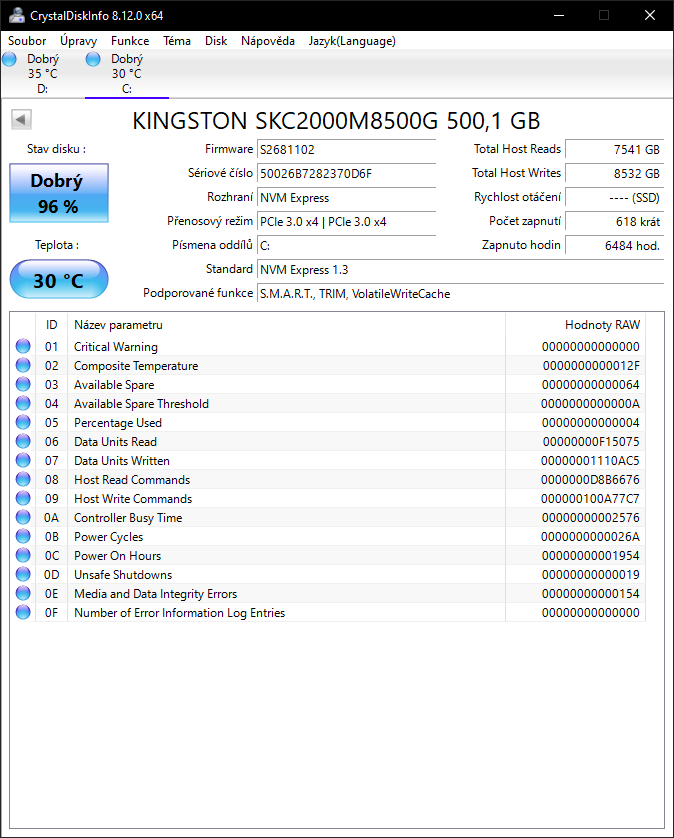Image resolution: width=674 pixels, height=838 pixels.
Task: Open the Soubor menu
Action: [27, 41]
